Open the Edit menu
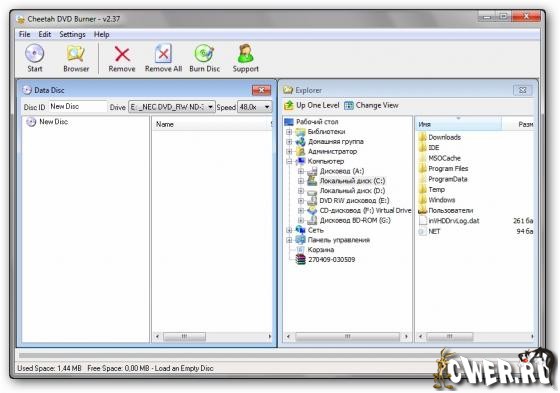 point(45,34)
